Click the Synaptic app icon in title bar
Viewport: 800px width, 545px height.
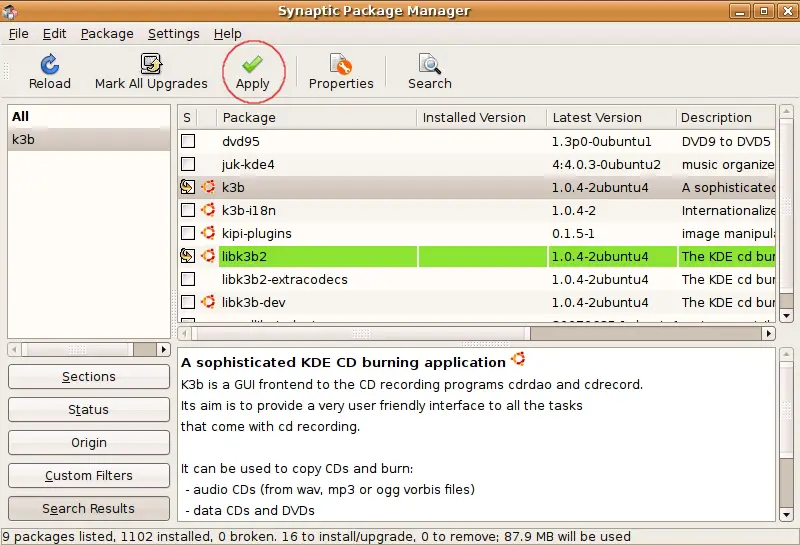[x=10, y=11]
